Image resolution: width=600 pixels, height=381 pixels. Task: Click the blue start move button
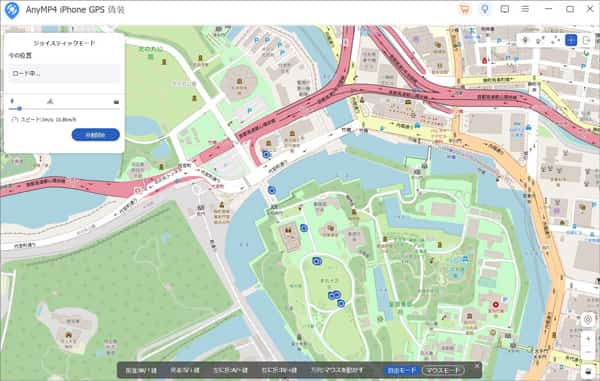coord(96,135)
